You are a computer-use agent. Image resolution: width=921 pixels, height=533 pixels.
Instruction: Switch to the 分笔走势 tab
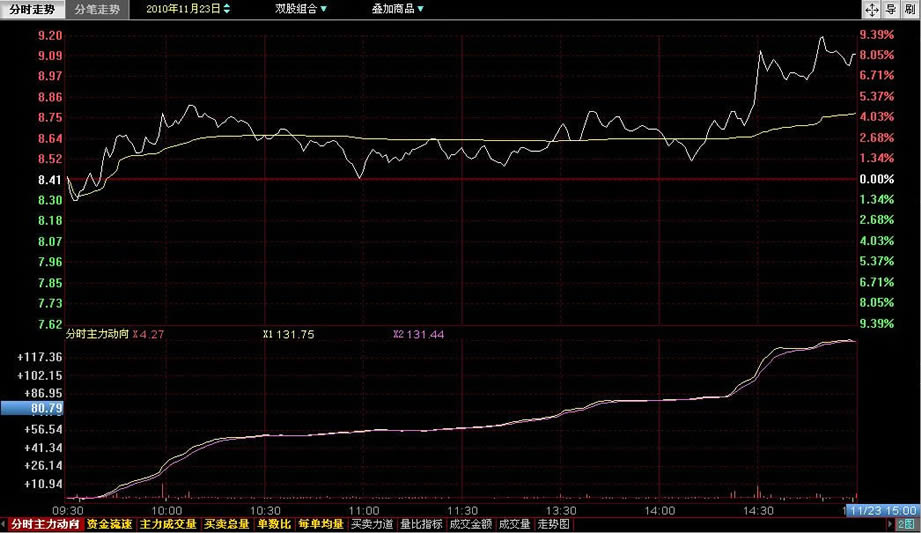[99, 9]
